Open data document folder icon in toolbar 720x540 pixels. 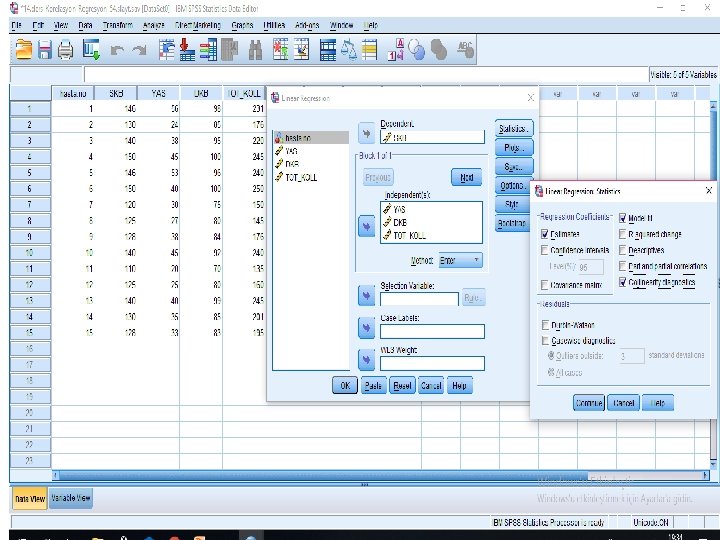[24, 50]
